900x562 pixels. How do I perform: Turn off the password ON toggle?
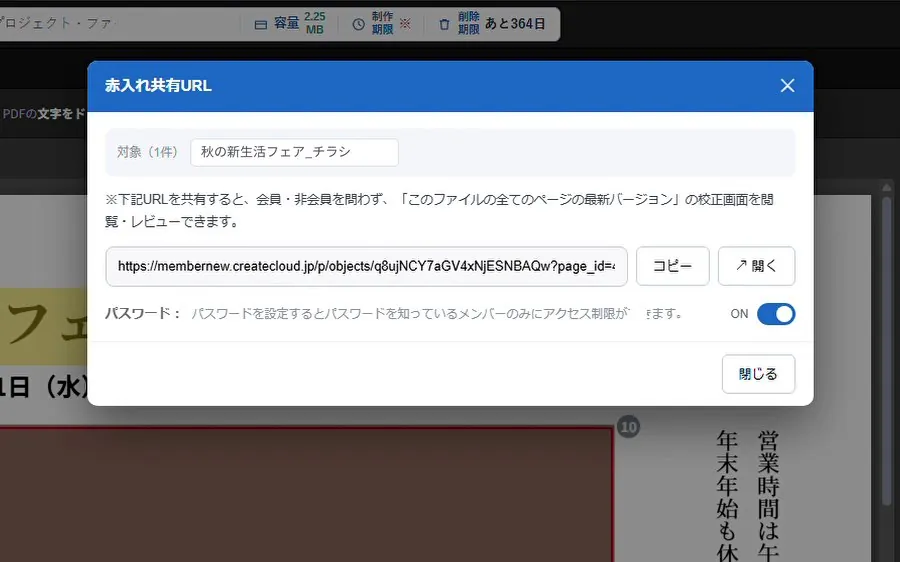(776, 314)
